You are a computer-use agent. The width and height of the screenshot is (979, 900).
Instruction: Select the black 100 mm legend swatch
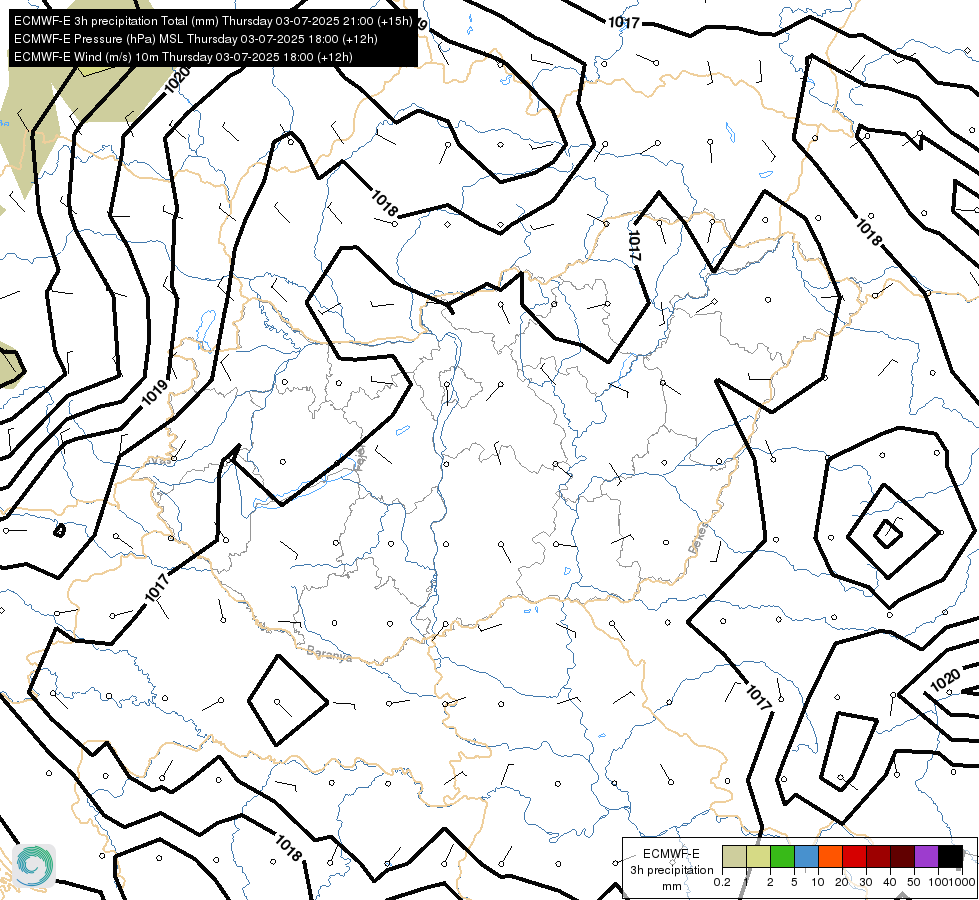950,857
